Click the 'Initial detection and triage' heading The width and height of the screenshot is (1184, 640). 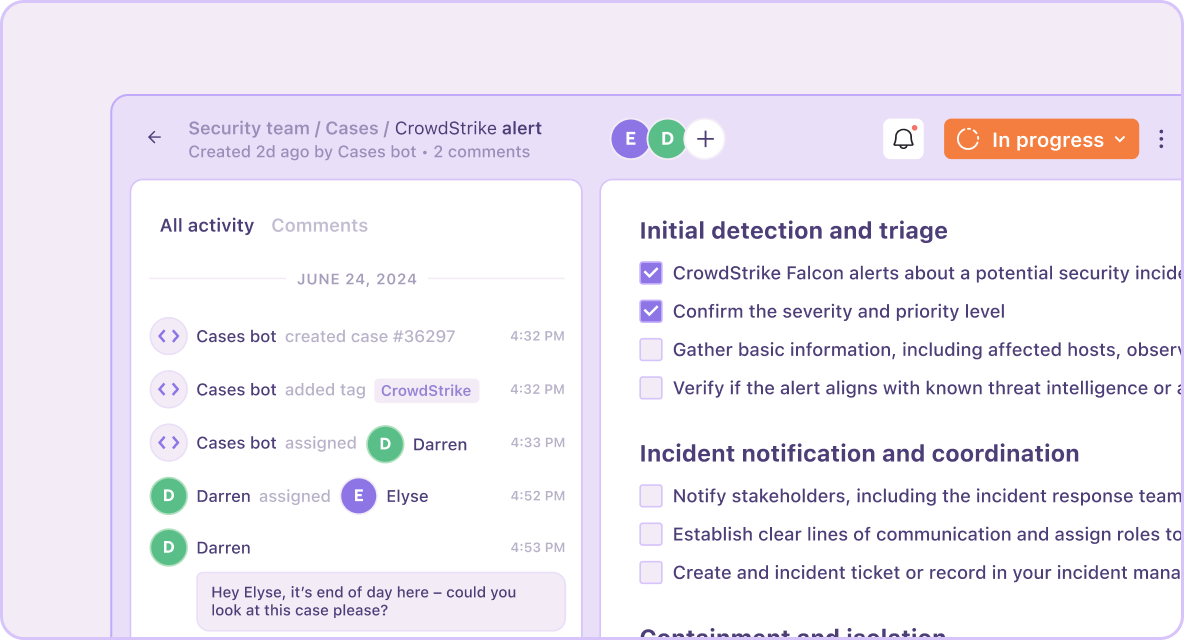coord(794,230)
